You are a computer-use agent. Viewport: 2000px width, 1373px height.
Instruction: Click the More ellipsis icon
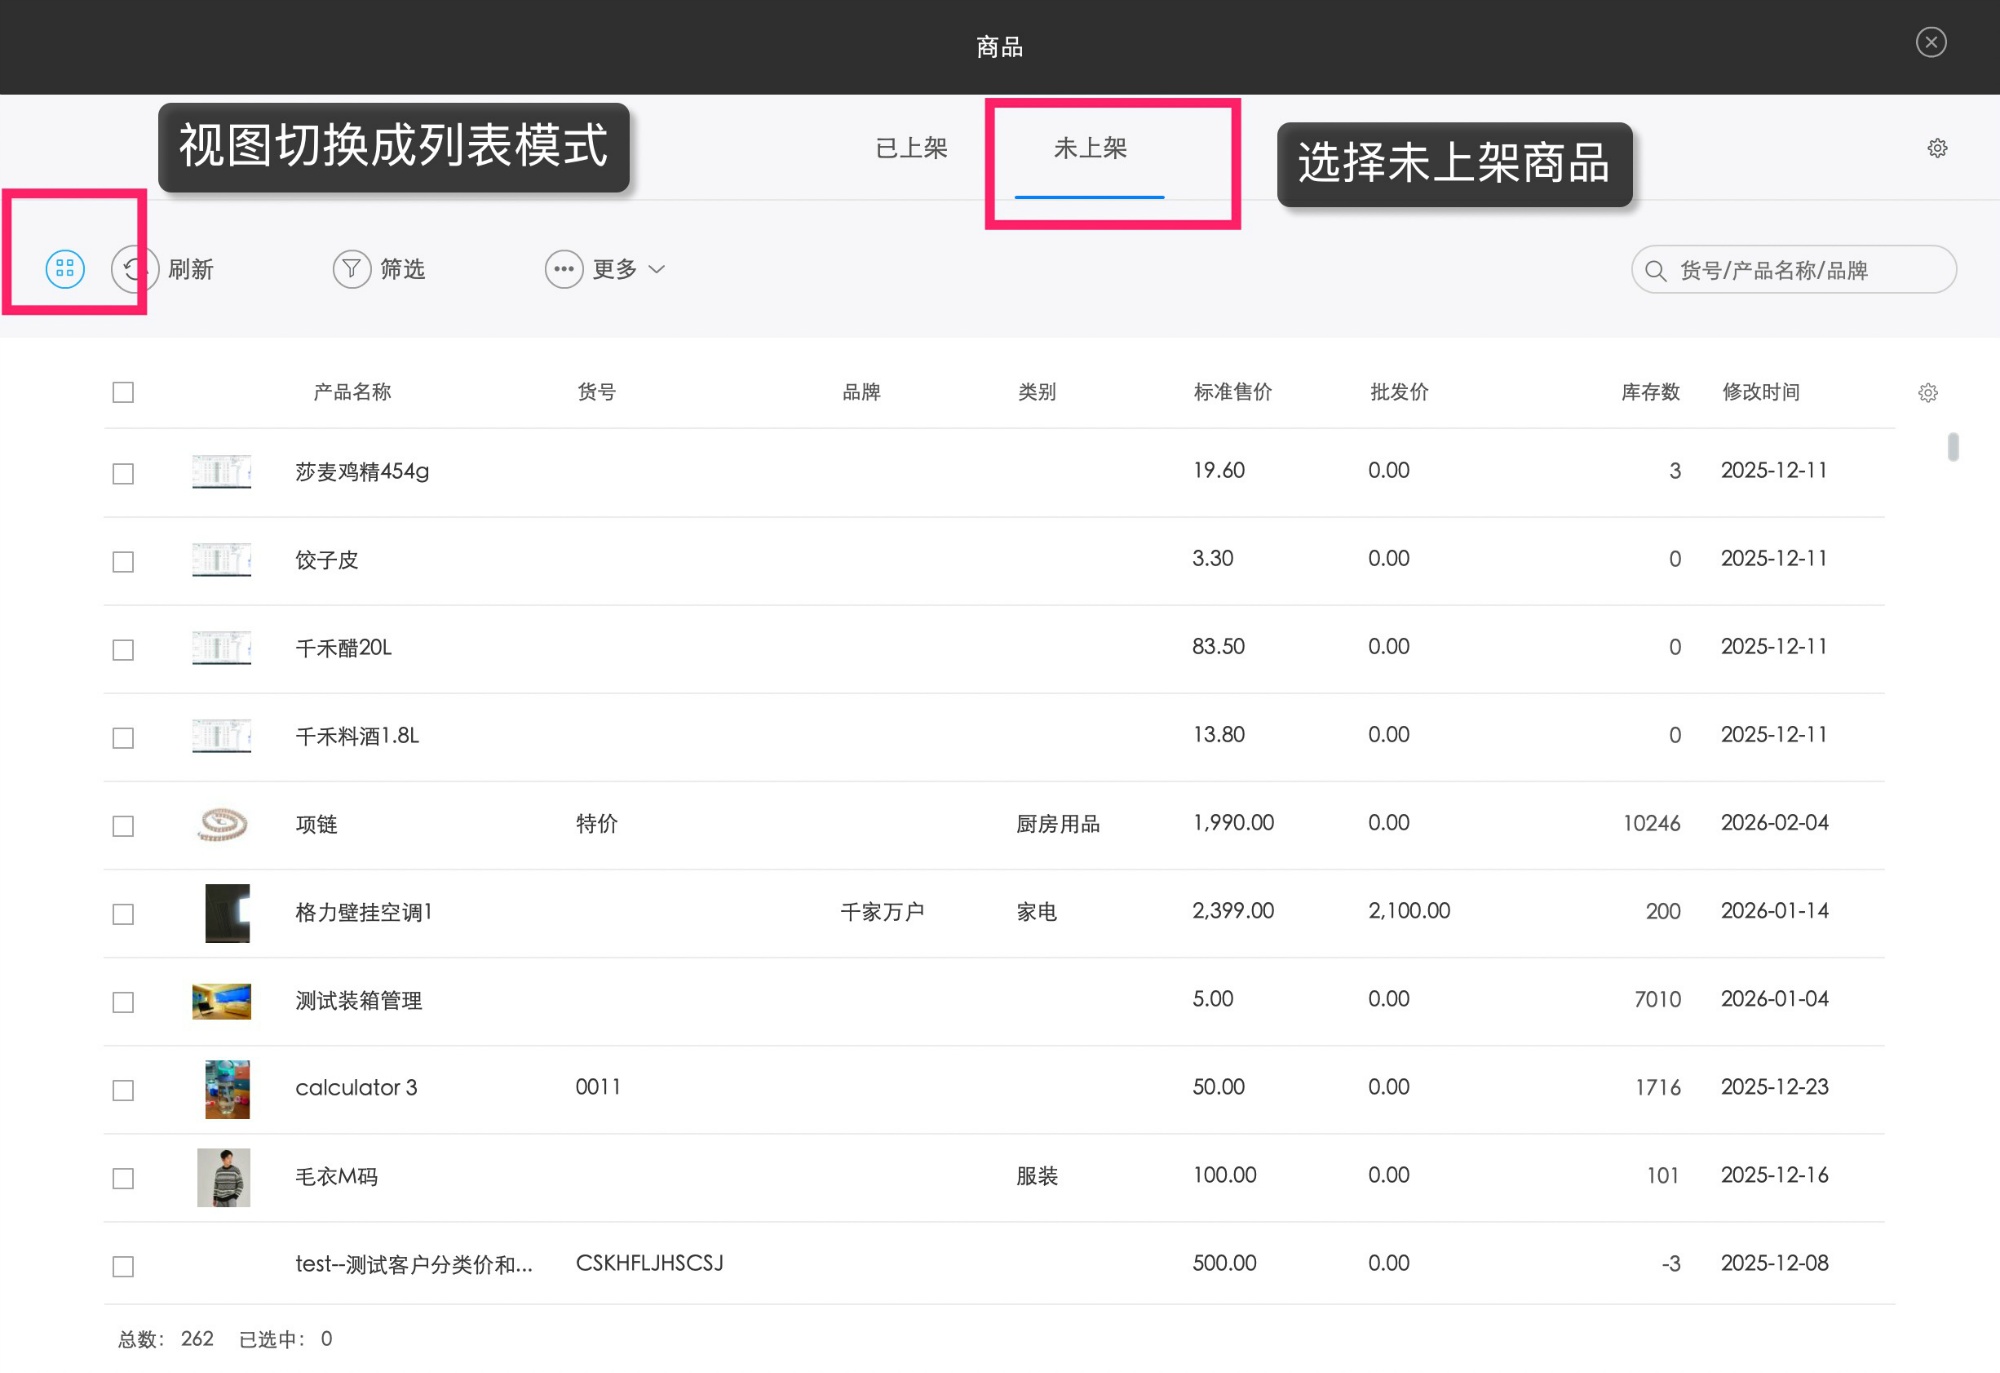(x=564, y=269)
